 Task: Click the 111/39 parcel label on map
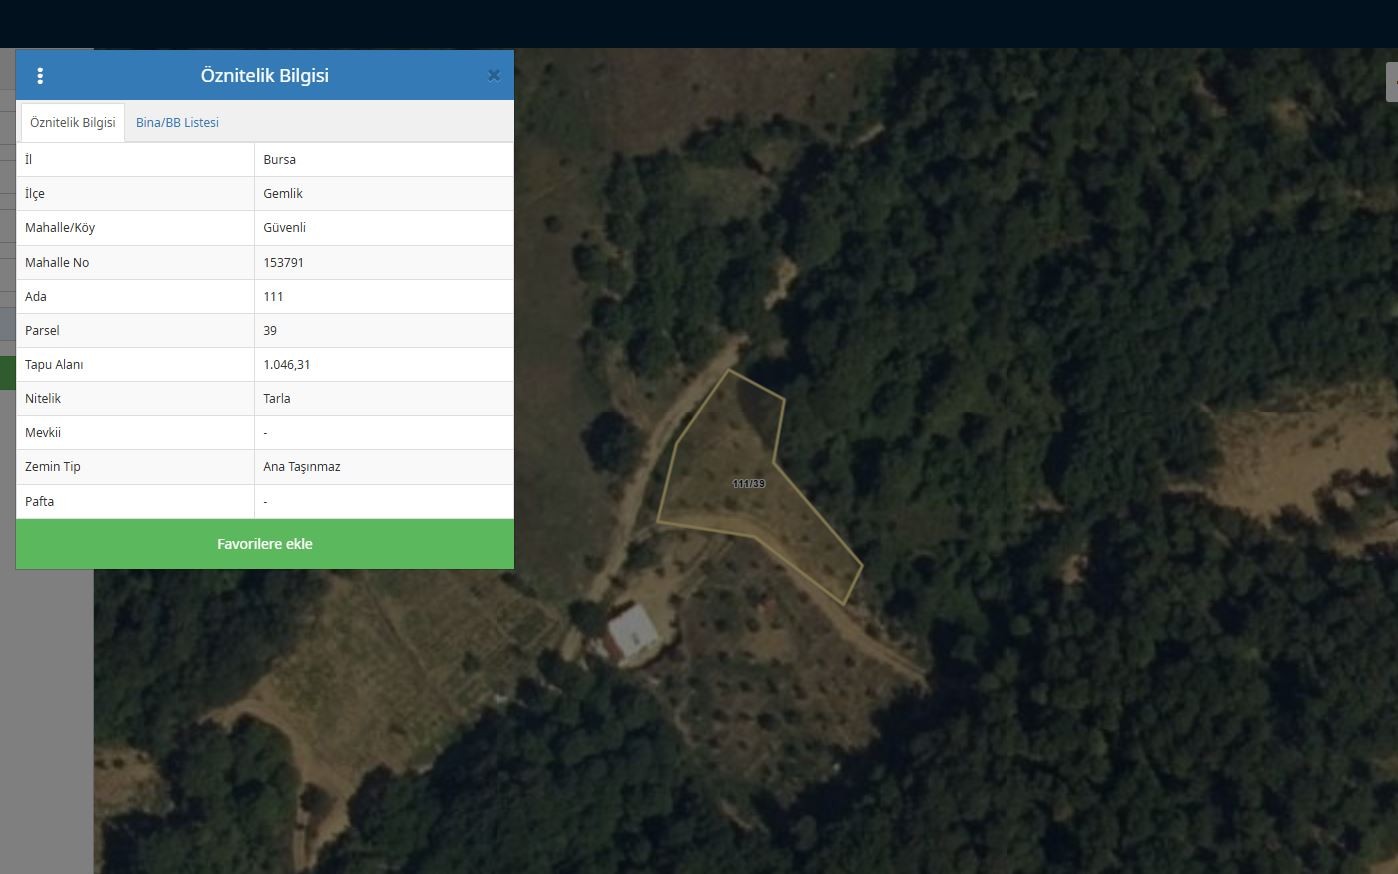point(748,484)
